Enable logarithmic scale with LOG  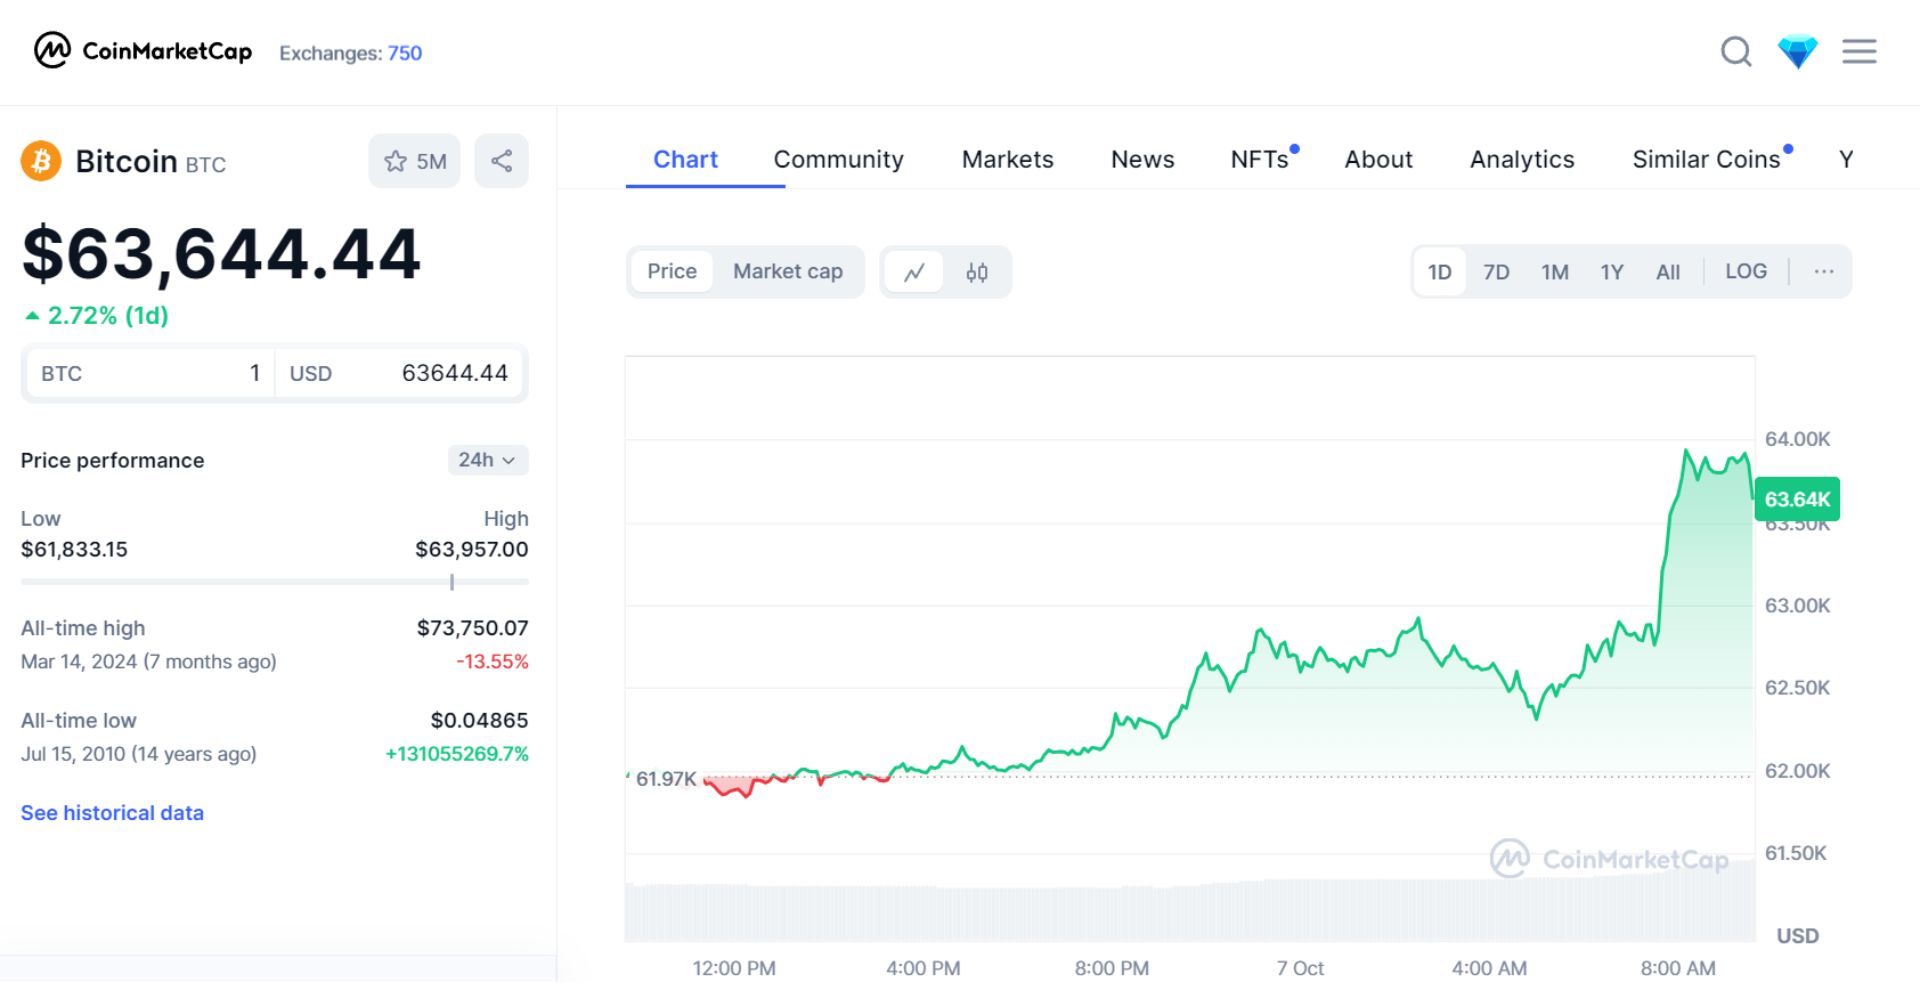(x=1745, y=271)
